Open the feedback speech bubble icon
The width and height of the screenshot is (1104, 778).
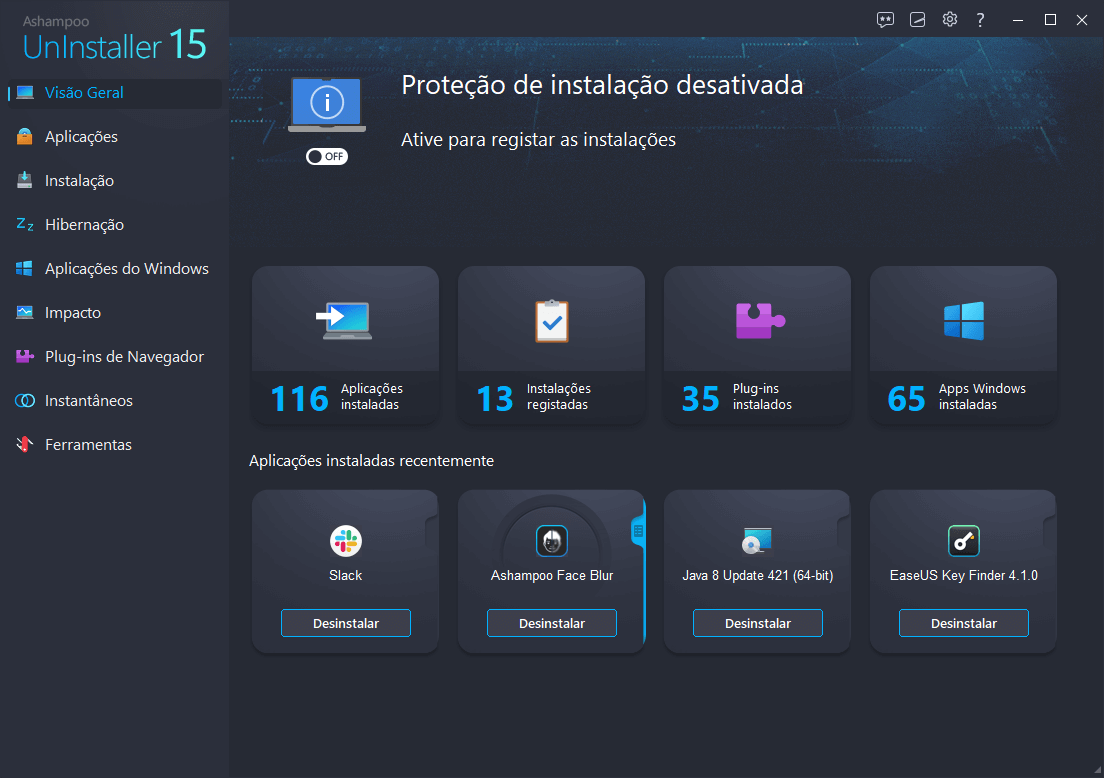coord(885,20)
